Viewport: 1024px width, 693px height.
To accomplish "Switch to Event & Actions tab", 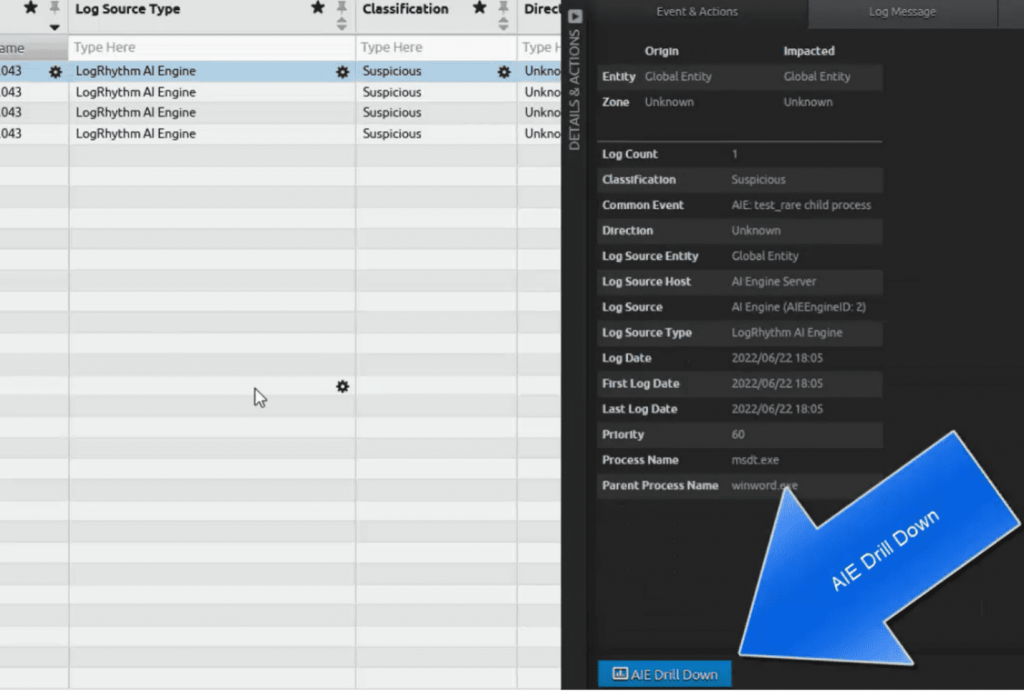I will point(697,12).
